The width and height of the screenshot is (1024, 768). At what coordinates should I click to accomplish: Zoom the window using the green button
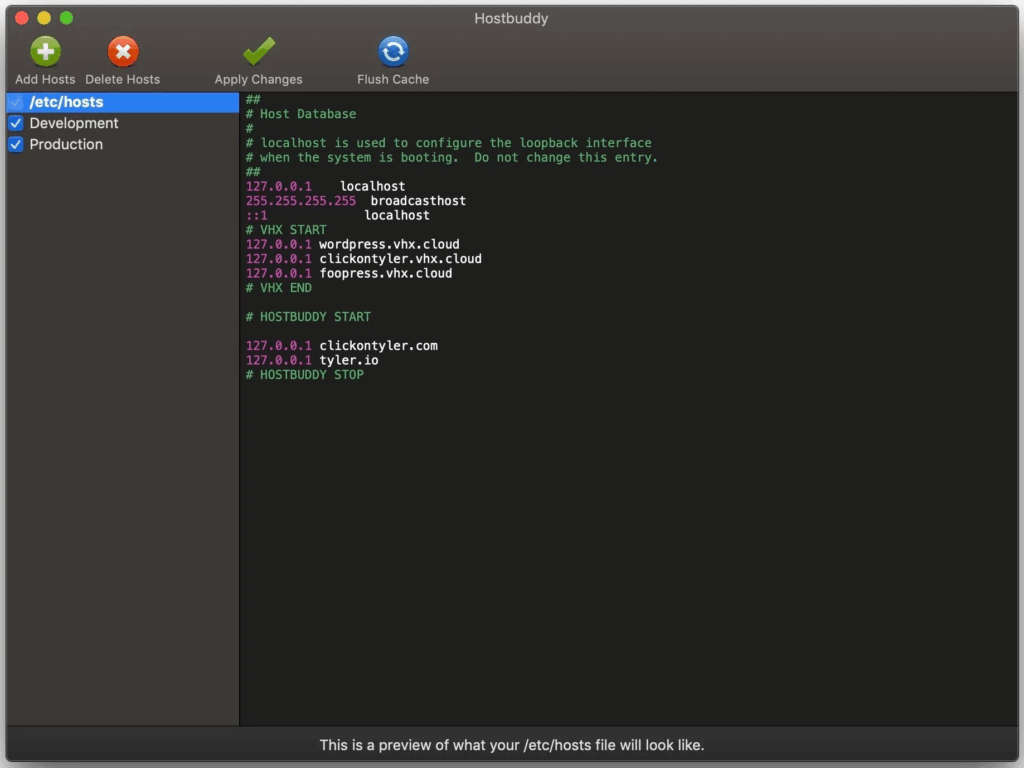coord(66,18)
